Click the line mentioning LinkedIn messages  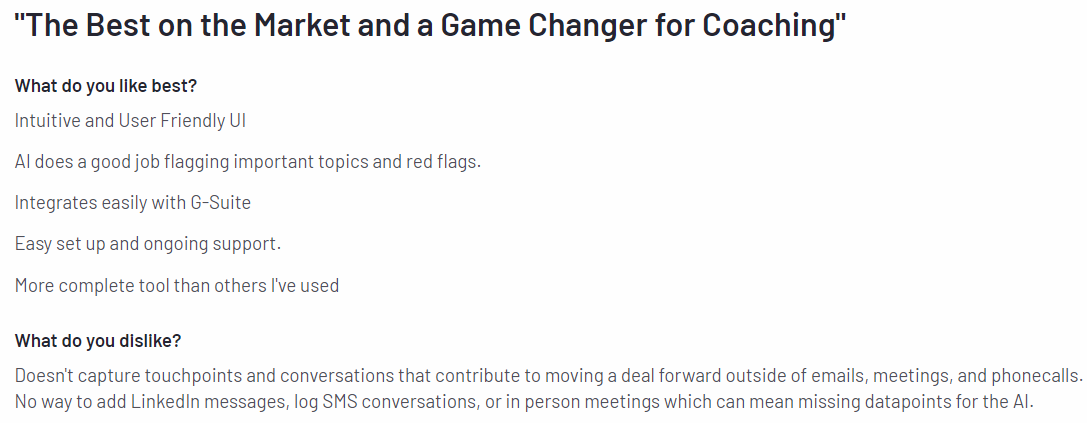pyautogui.click(x=524, y=402)
